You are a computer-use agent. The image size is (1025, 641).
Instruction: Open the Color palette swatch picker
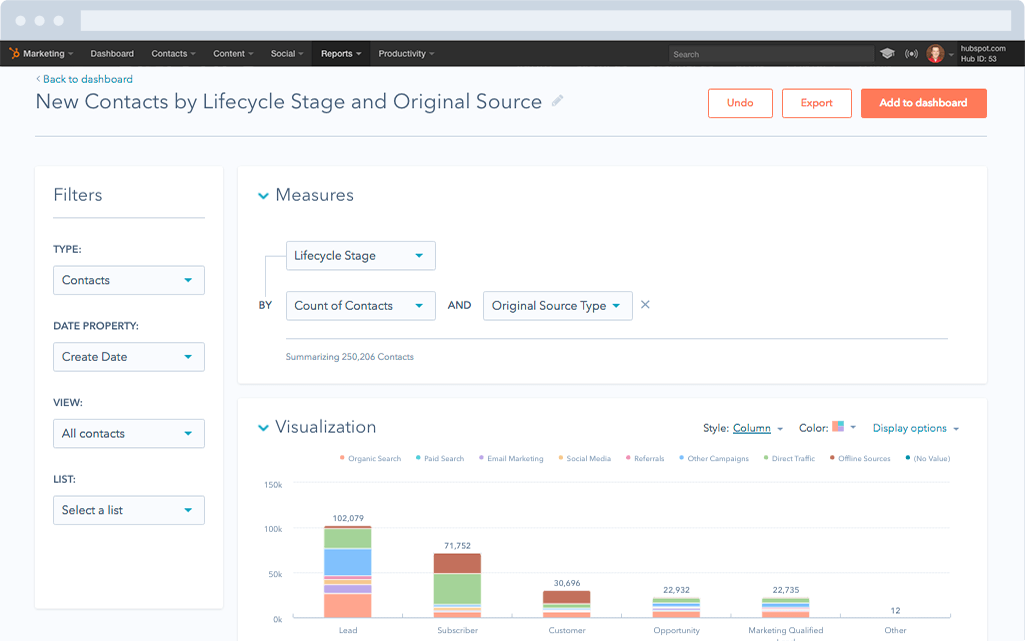point(843,427)
